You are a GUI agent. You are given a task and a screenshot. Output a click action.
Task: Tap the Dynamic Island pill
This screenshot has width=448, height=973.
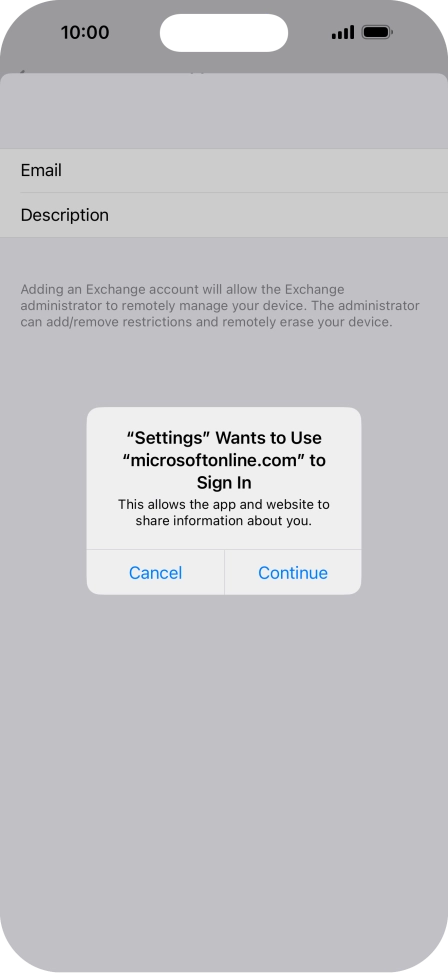pyautogui.click(x=224, y=32)
